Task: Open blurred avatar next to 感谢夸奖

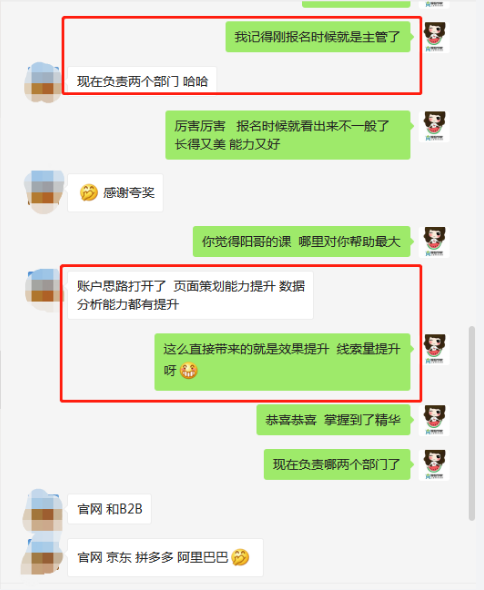Action: click(x=44, y=192)
